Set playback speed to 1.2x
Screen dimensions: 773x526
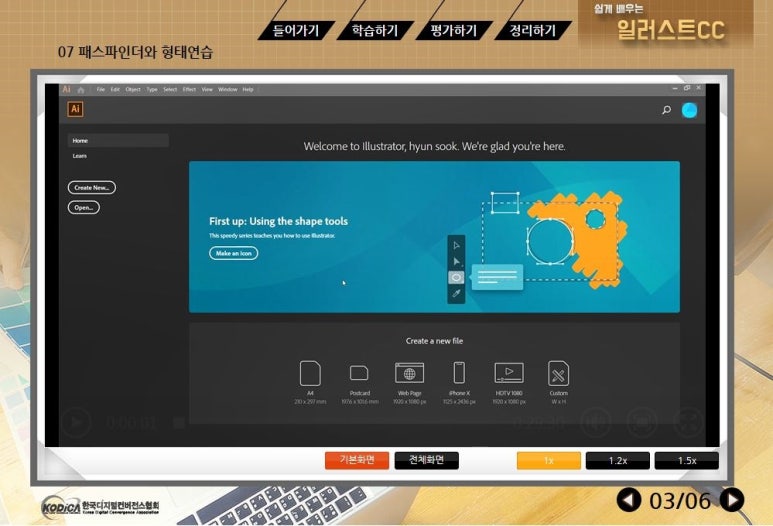[618, 460]
